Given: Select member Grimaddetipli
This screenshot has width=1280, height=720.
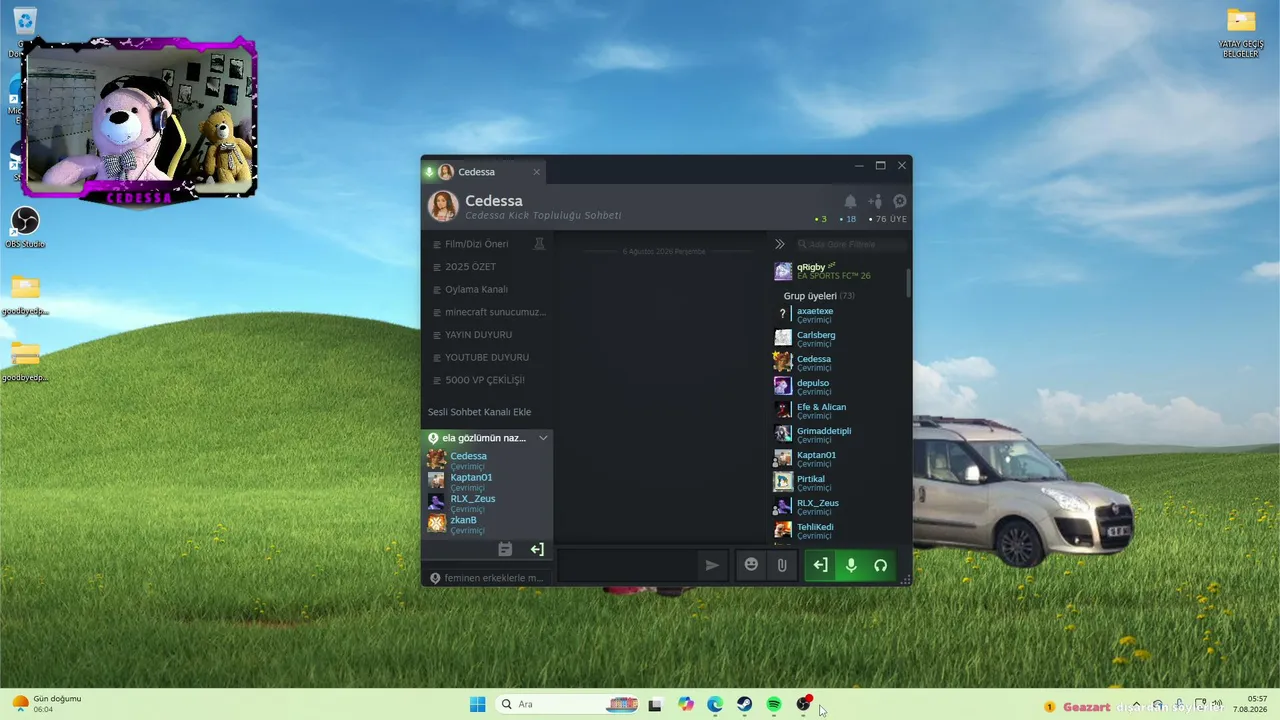Looking at the screenshot, I should tap(839, 435).
